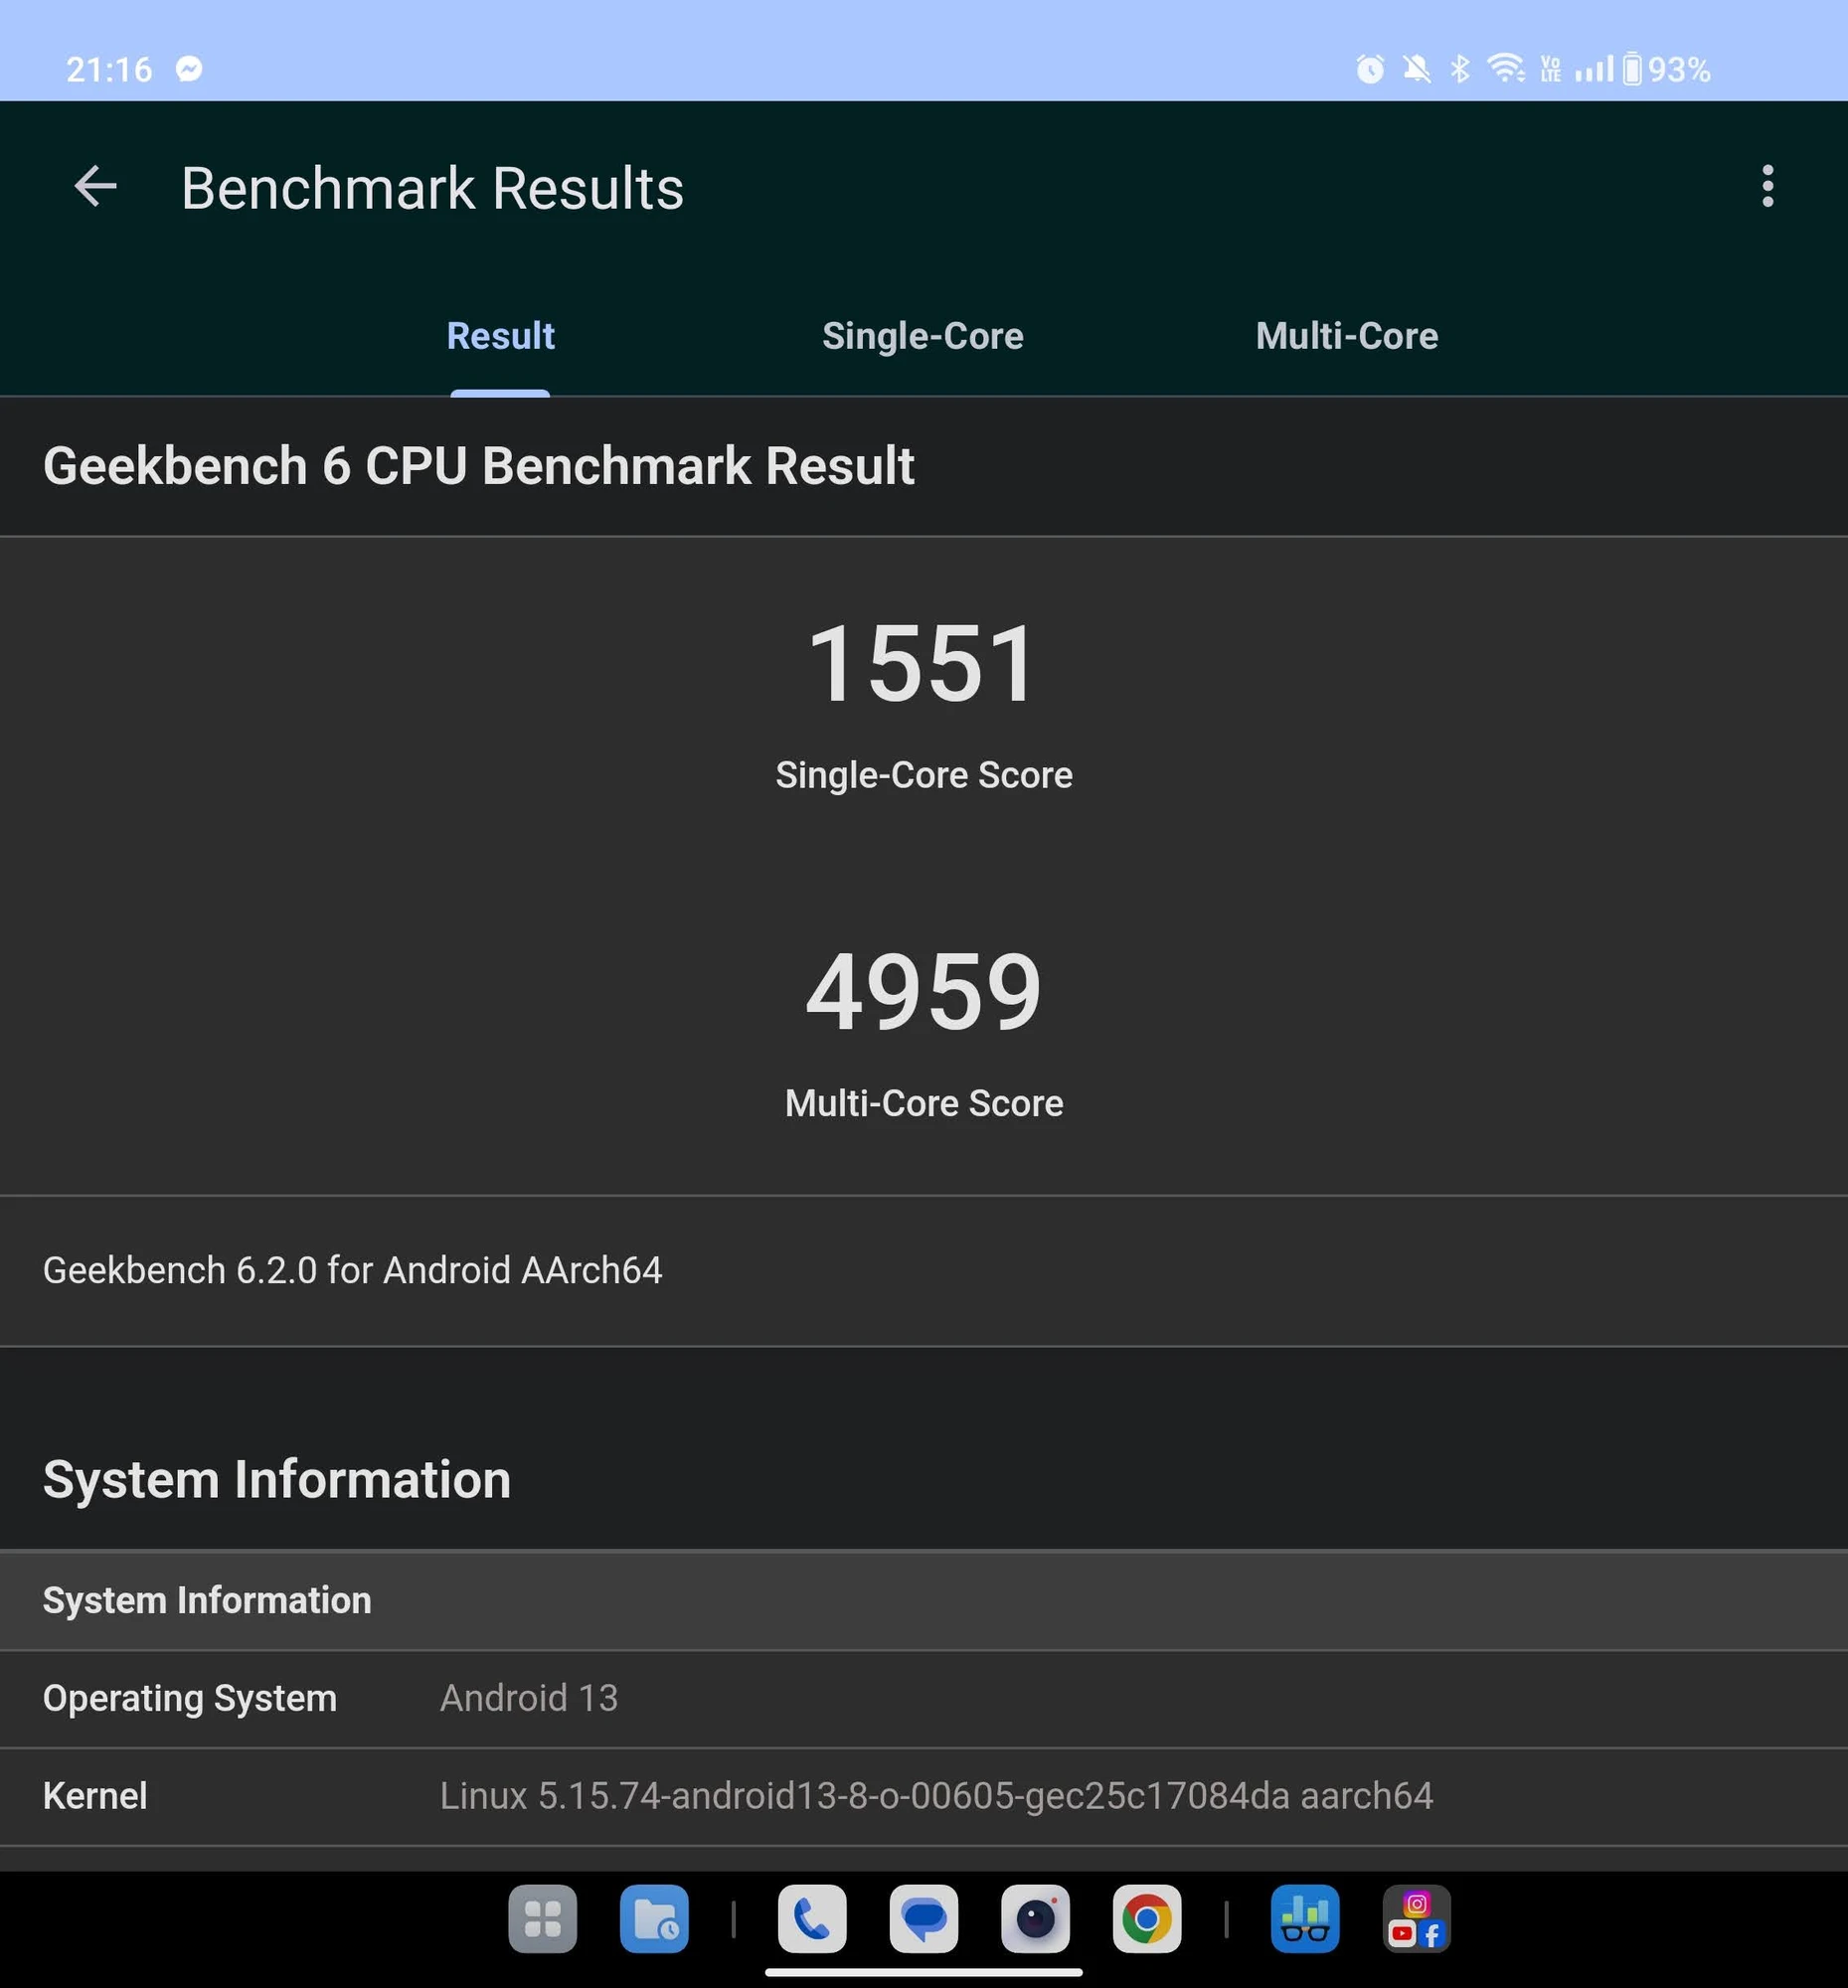Open the apps grid icon in the taskbar
The image size is (1848, 1988).
pyautogui.click(x=542, y=1919)
